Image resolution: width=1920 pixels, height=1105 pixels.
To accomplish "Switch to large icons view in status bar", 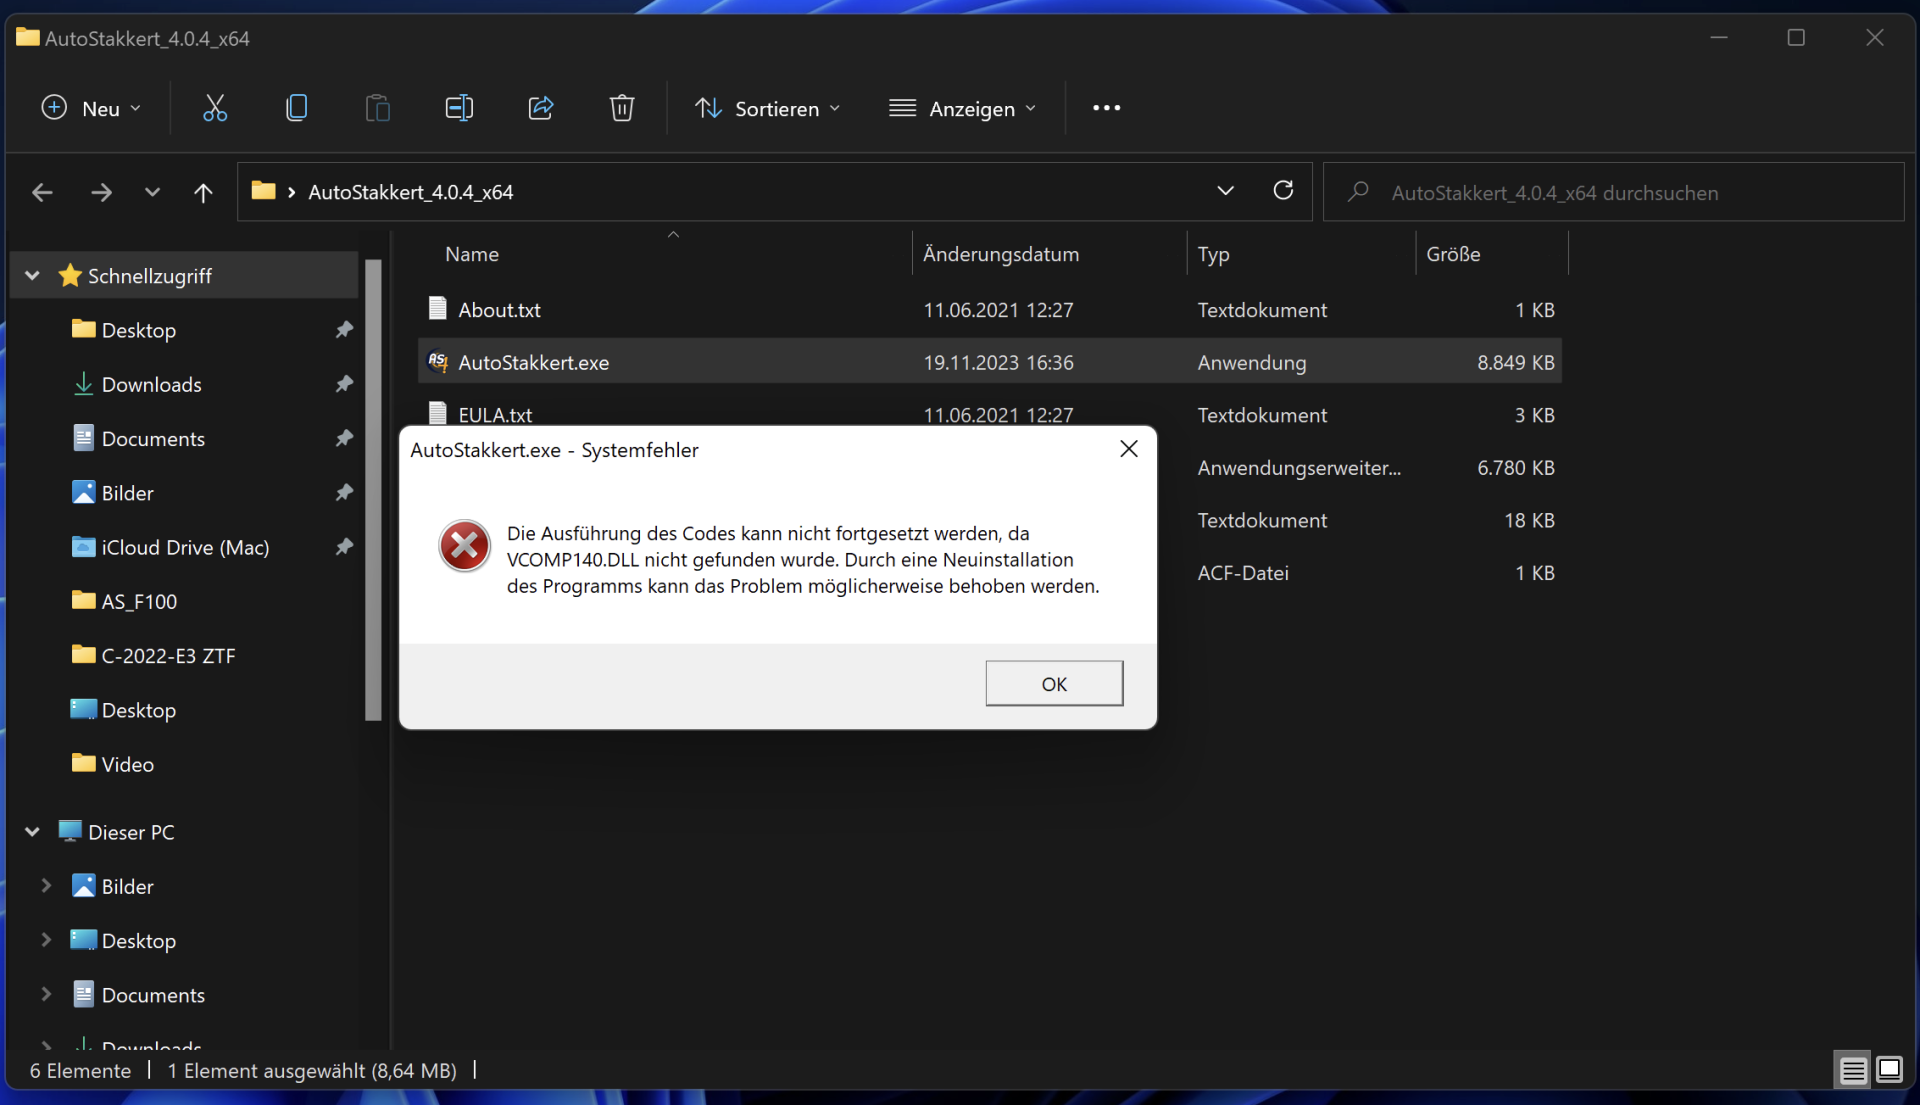I will click(x=1889, y=1070).
